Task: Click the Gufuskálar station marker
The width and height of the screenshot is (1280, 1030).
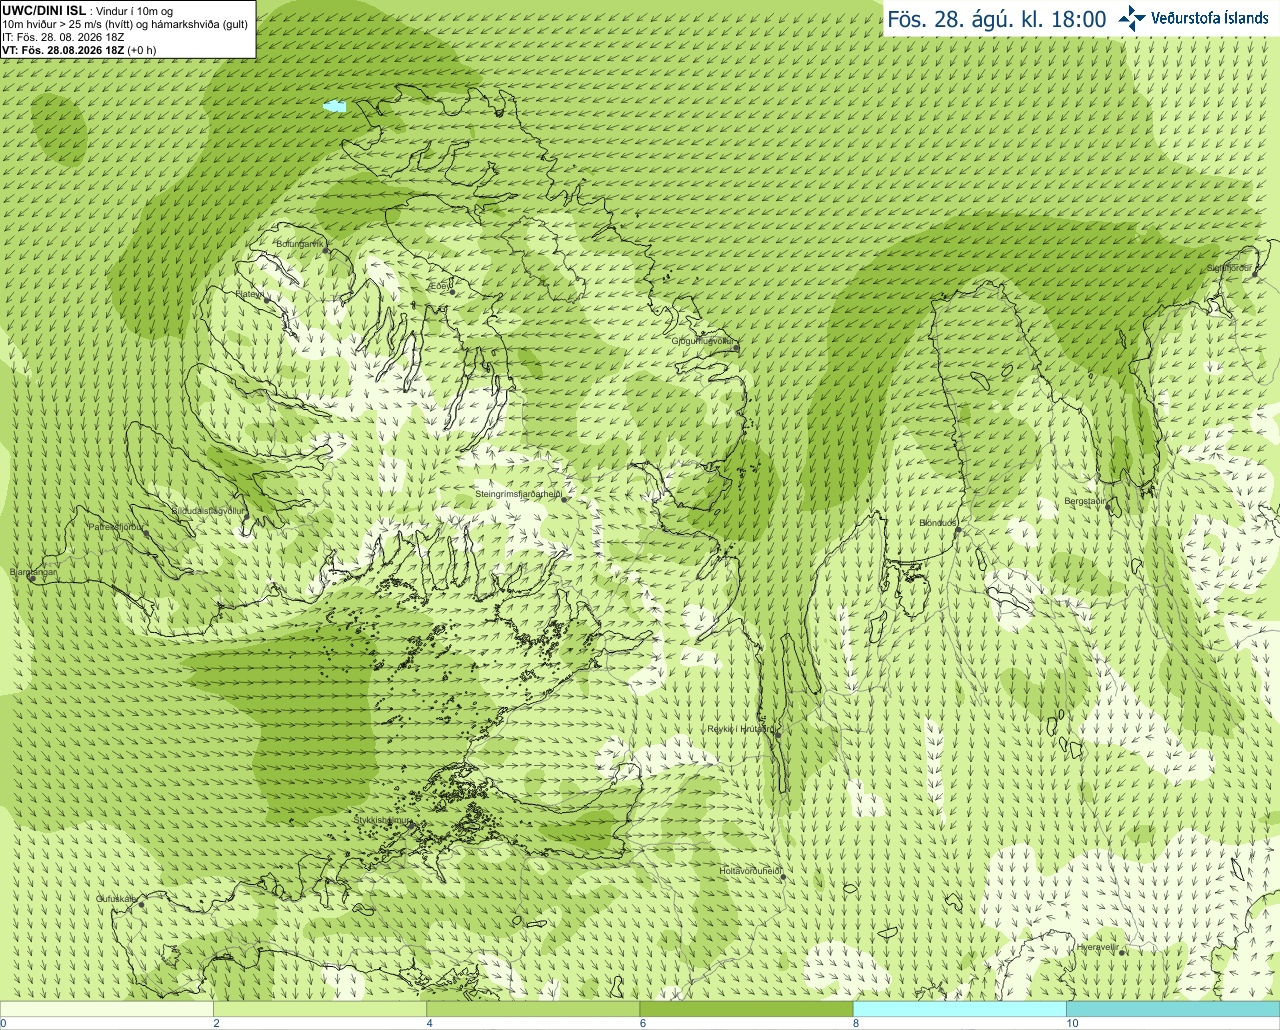Action: coord(141,904)
